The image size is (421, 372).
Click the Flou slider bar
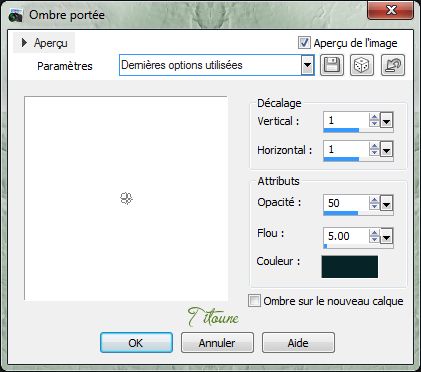[358, 246]
